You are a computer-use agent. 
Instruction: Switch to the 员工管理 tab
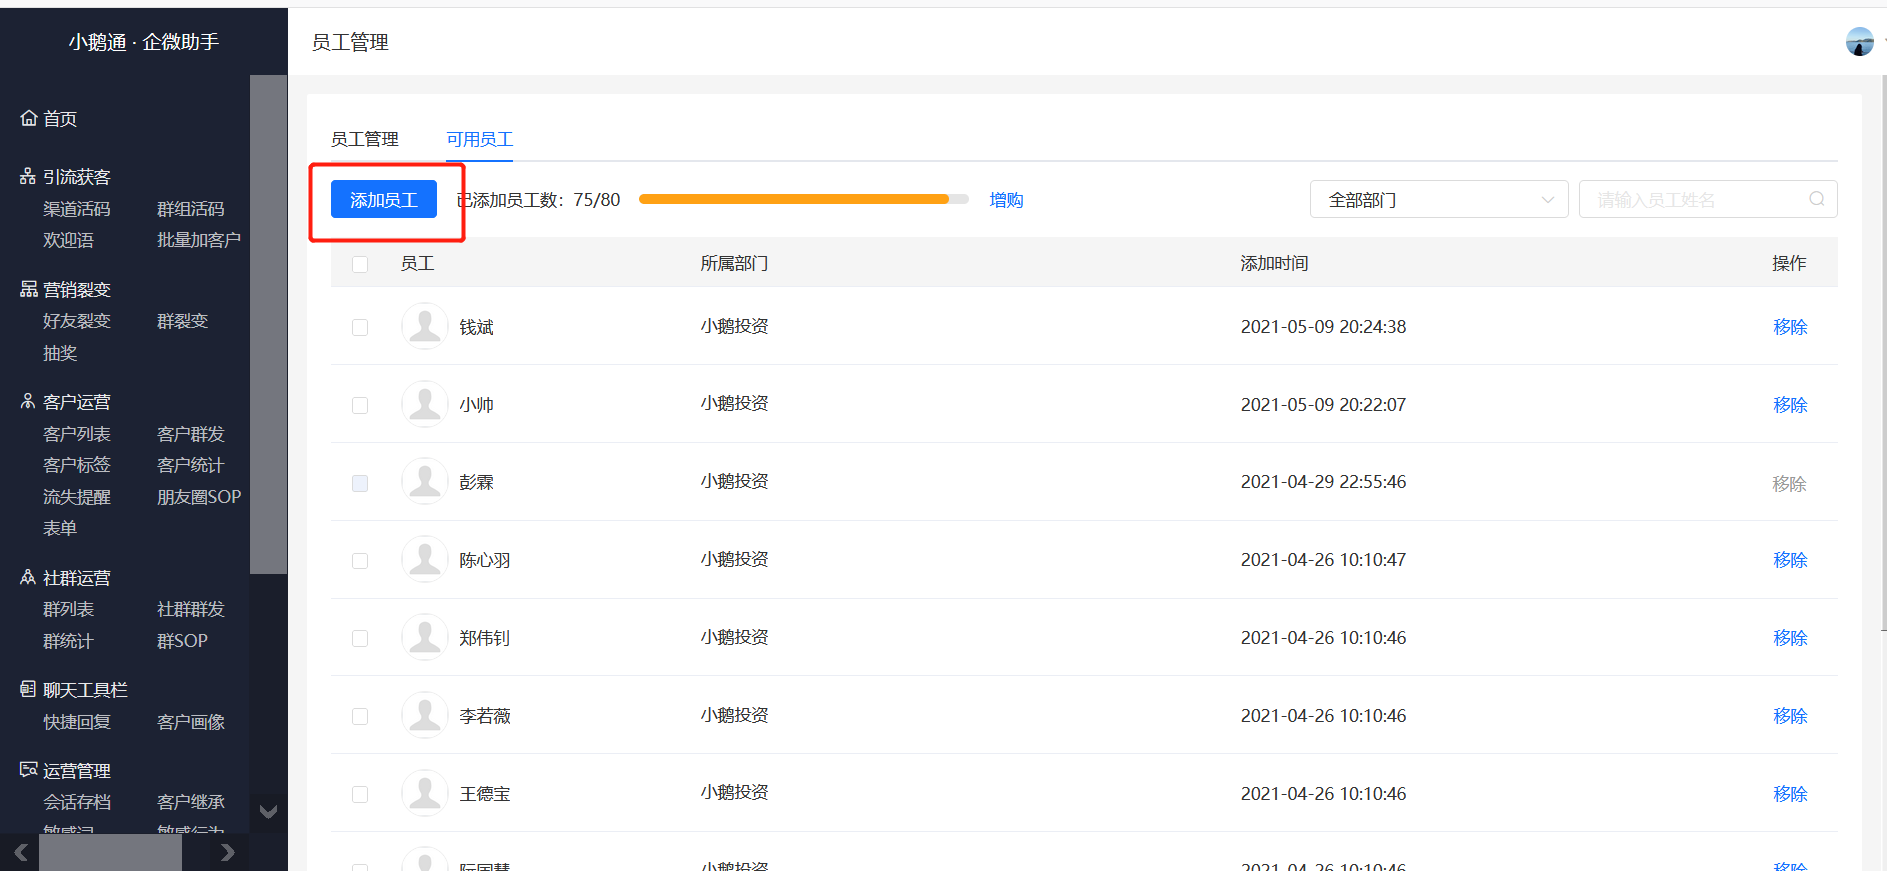coord(365,139)
